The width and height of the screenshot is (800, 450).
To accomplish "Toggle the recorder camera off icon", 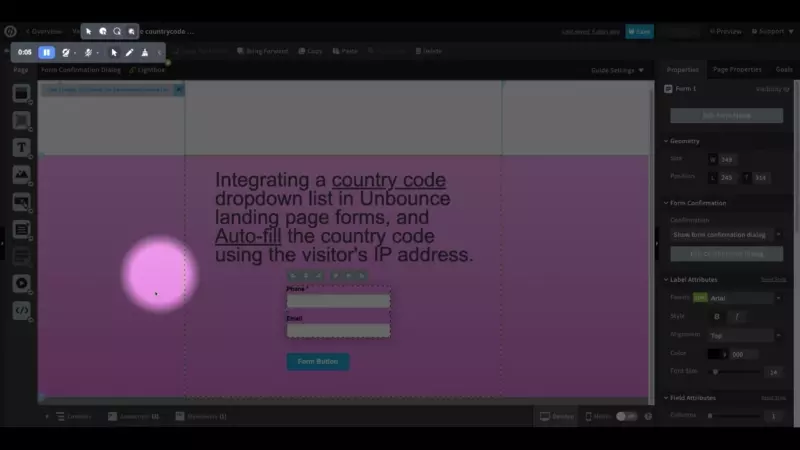I will point(65,52).
